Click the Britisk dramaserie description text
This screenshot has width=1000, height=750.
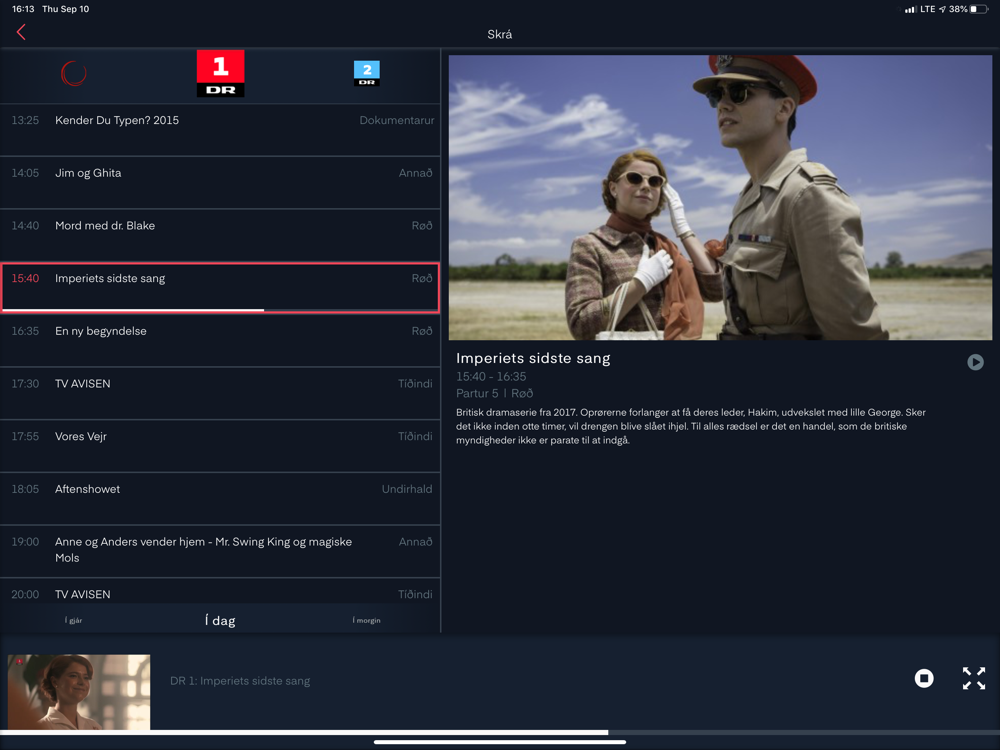[691, 426]
